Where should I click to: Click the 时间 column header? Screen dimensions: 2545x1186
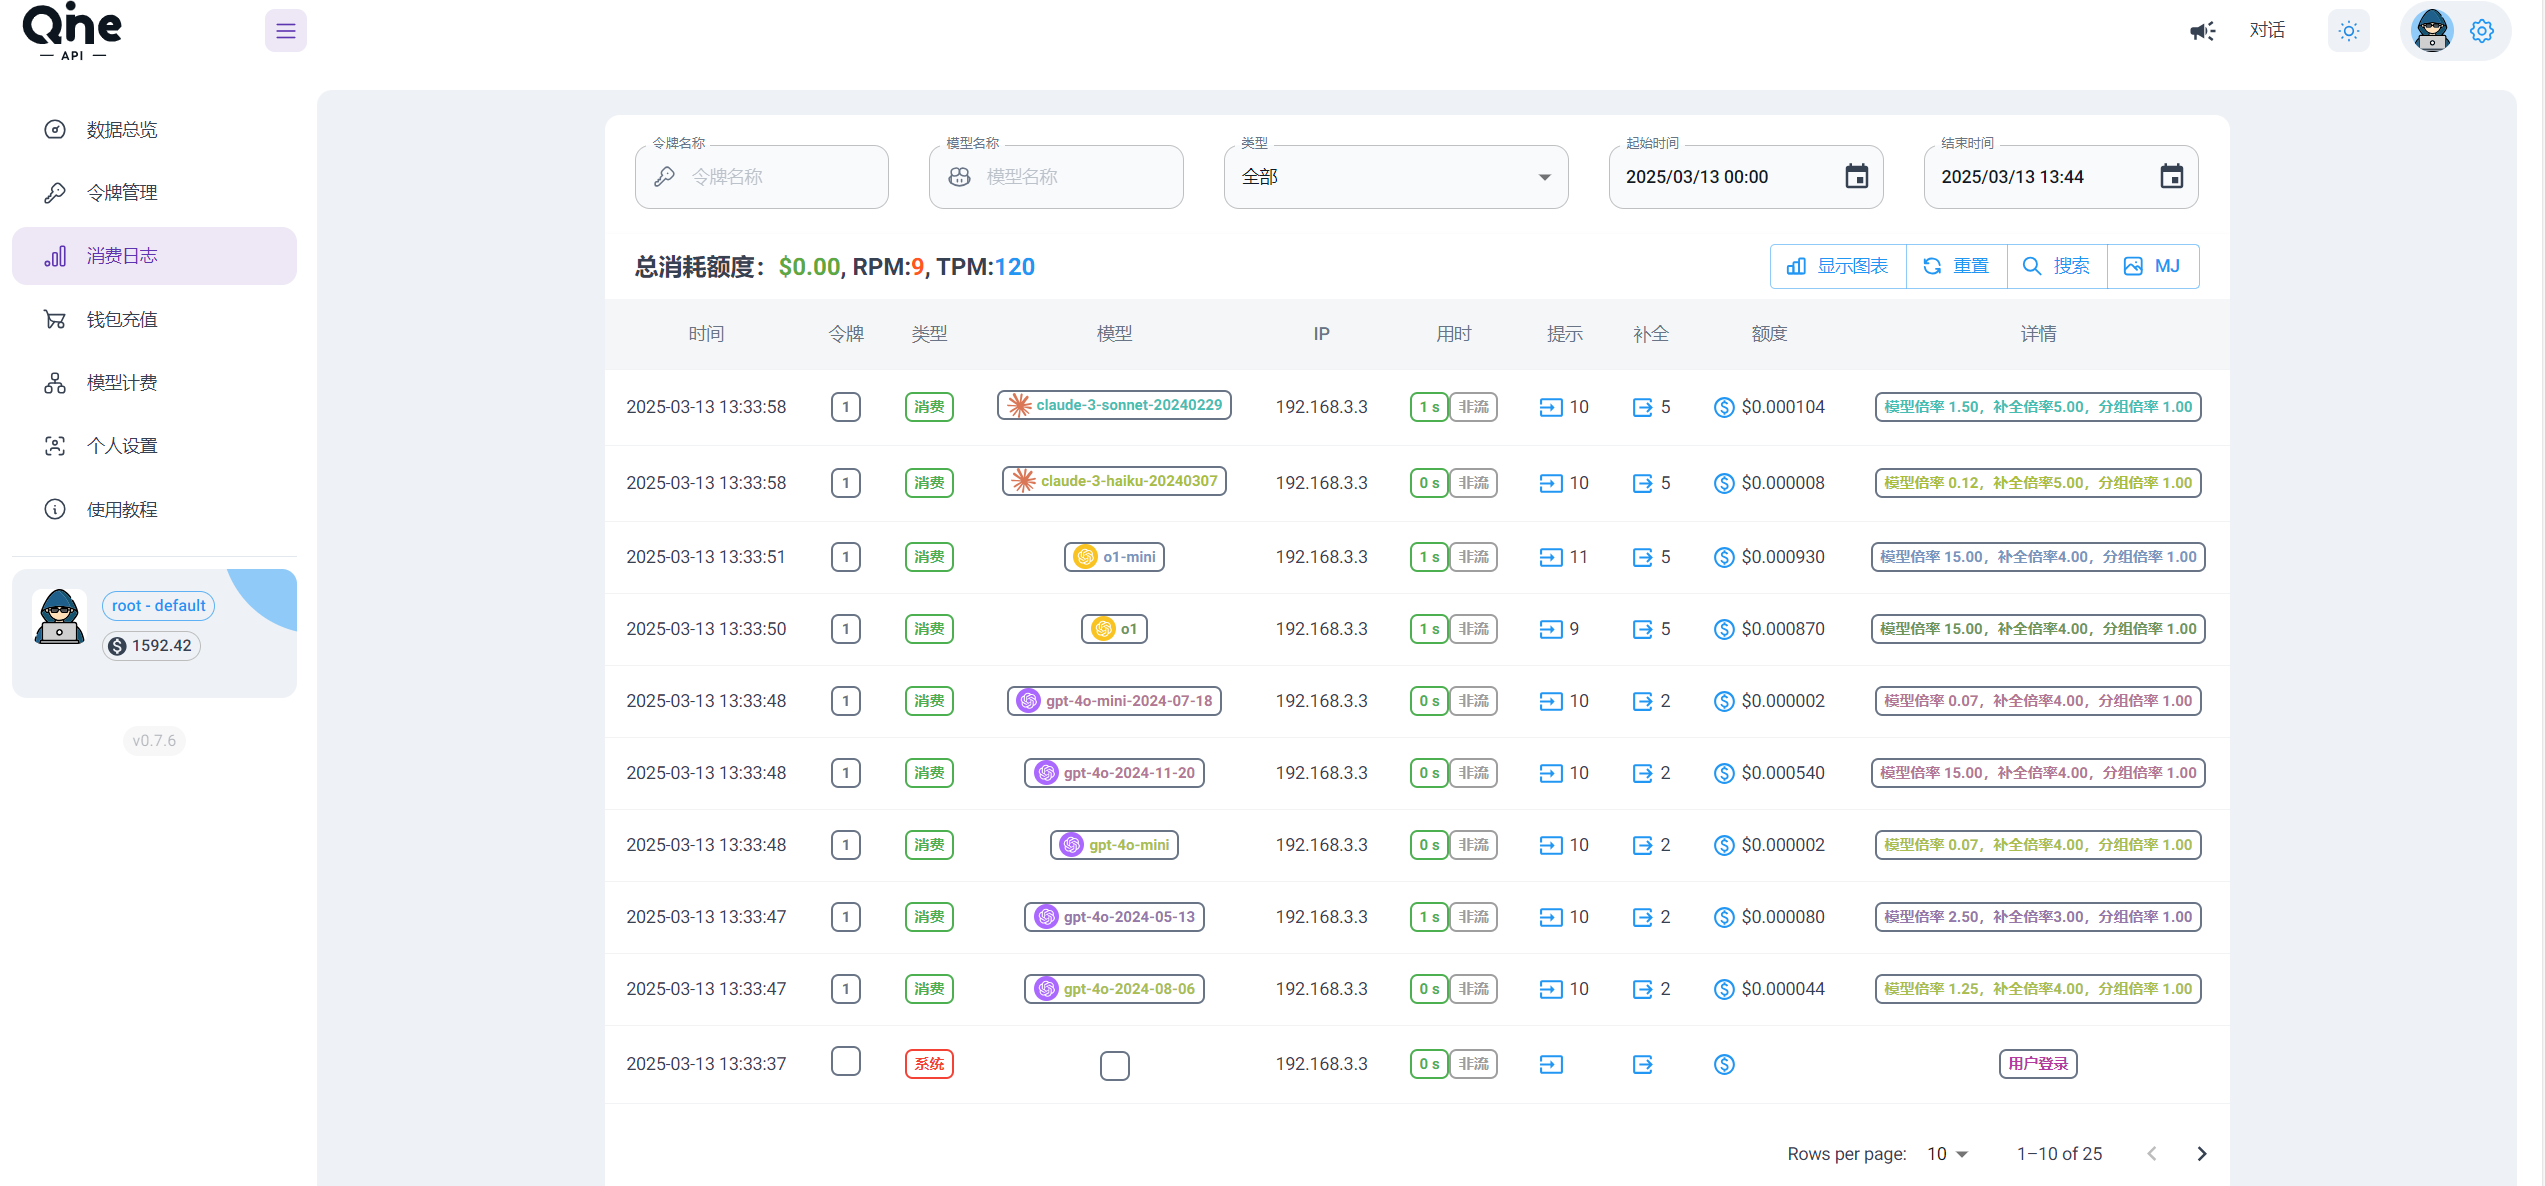click(706, 334)
